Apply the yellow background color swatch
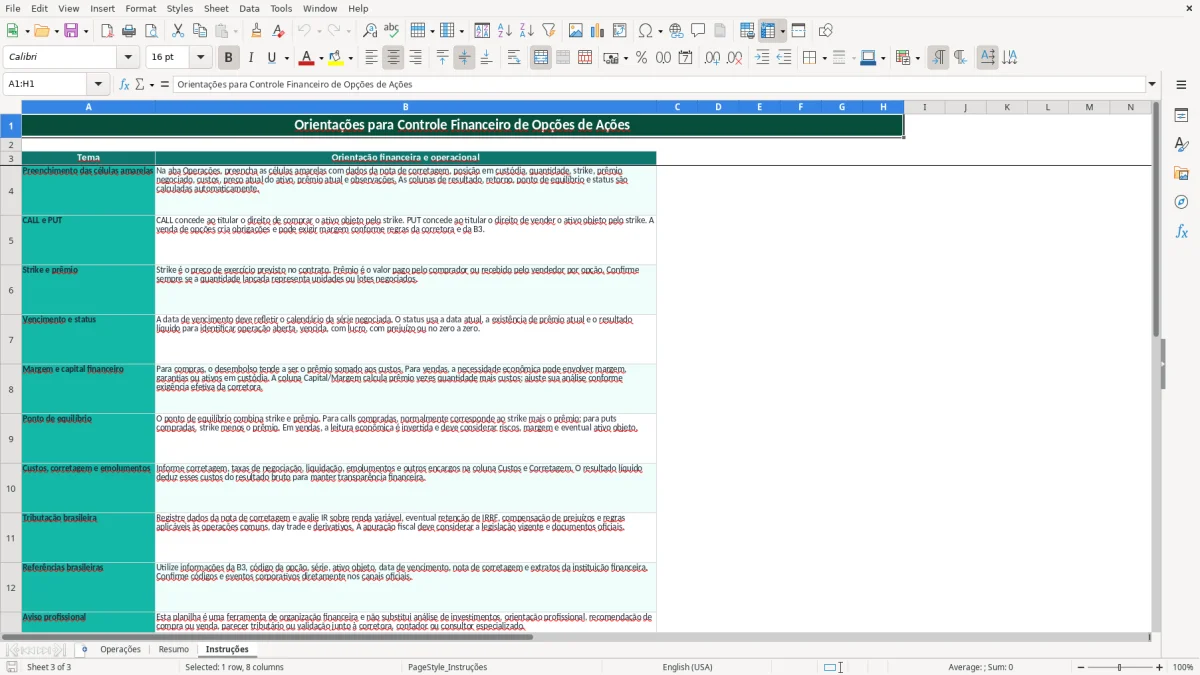The image size is (1200, 675). tap(336, 58)
